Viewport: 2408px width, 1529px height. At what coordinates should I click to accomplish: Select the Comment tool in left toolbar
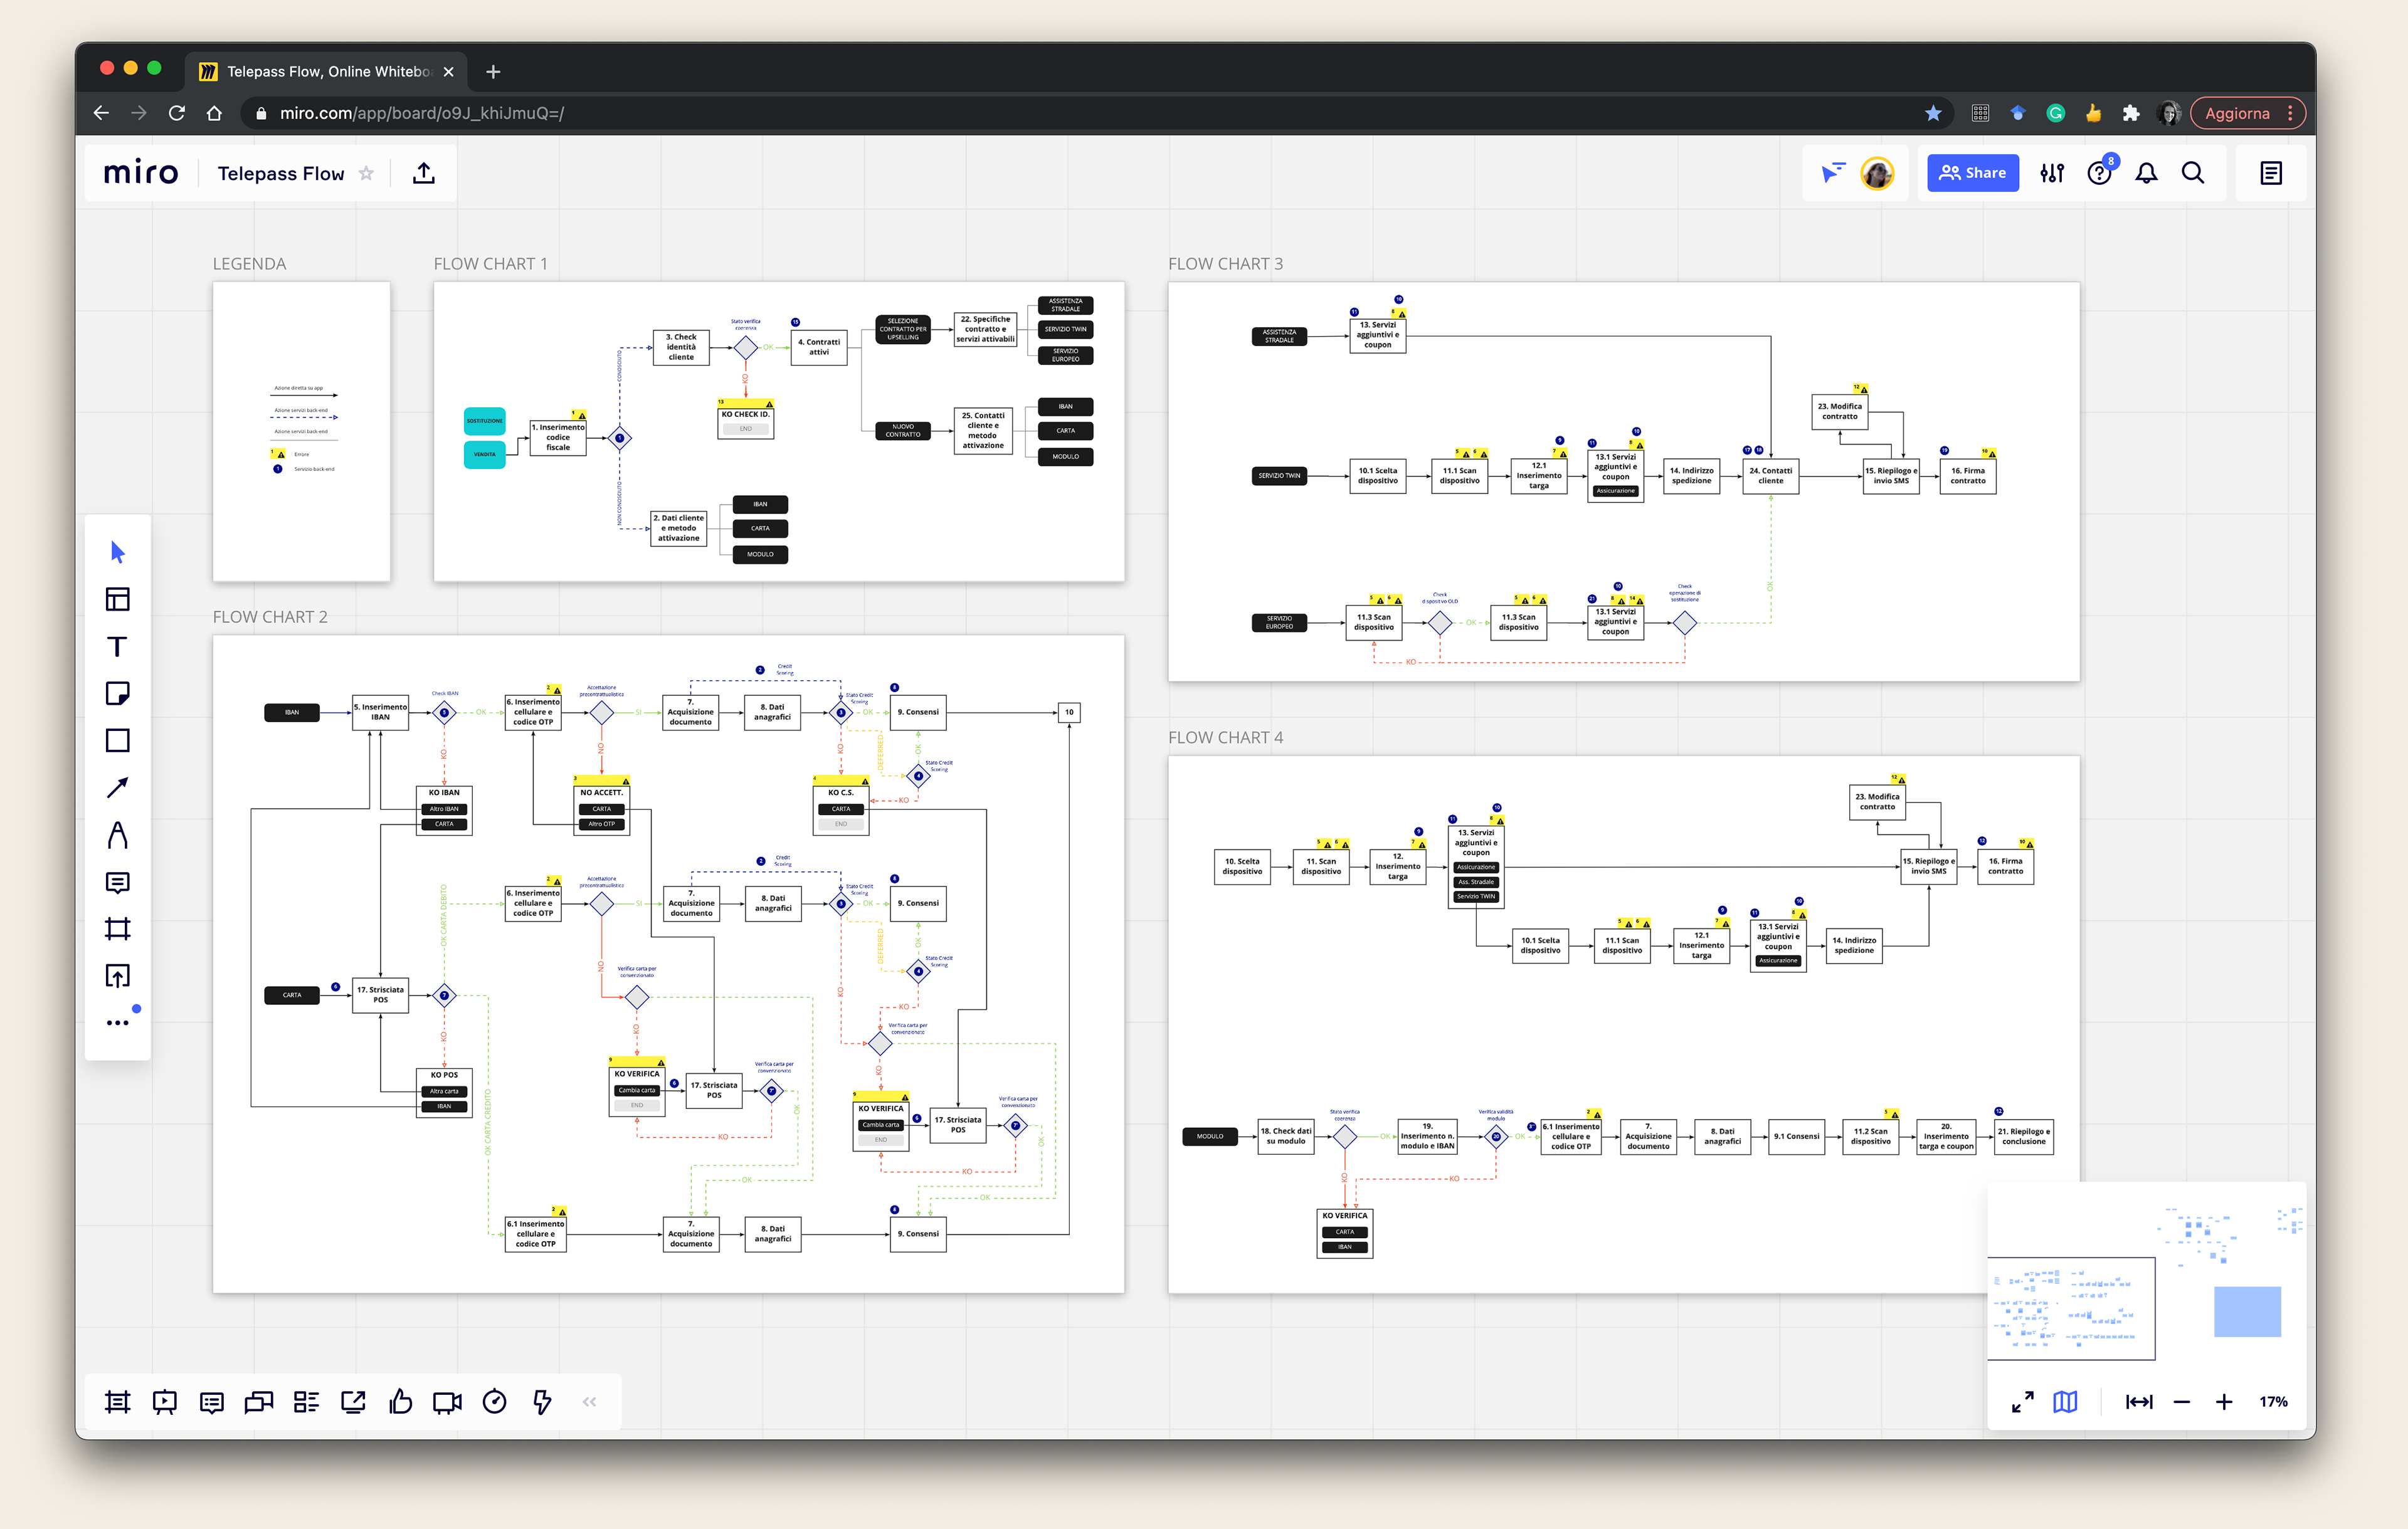point(117,882)
